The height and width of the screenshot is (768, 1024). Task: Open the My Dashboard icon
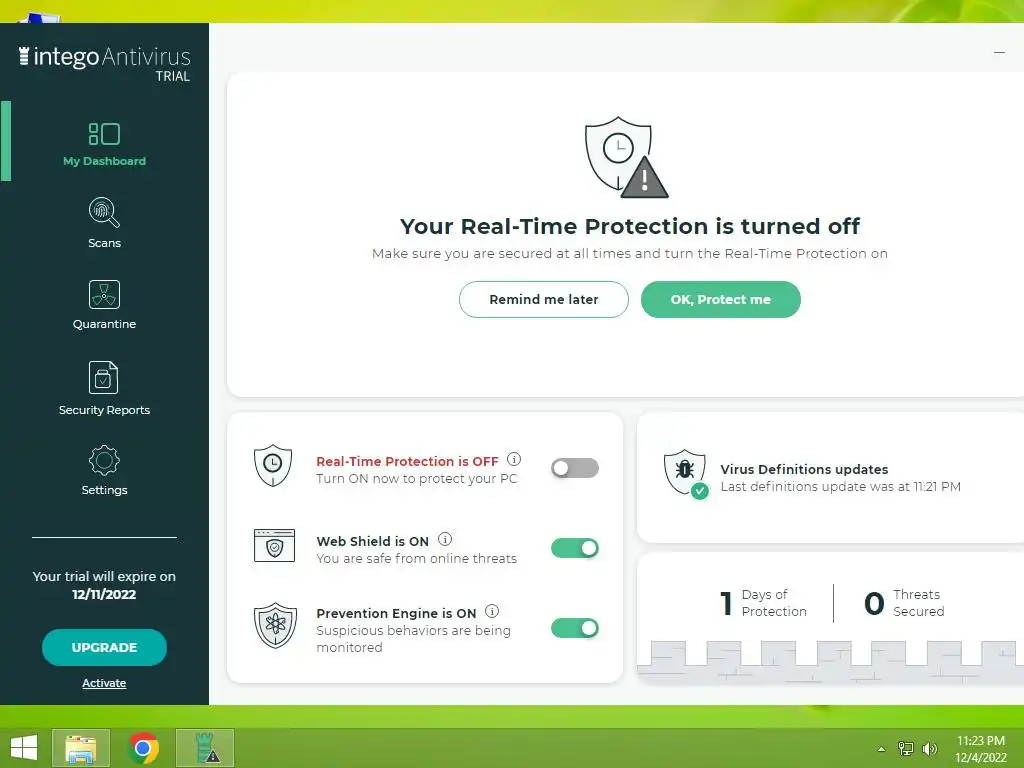104,134
